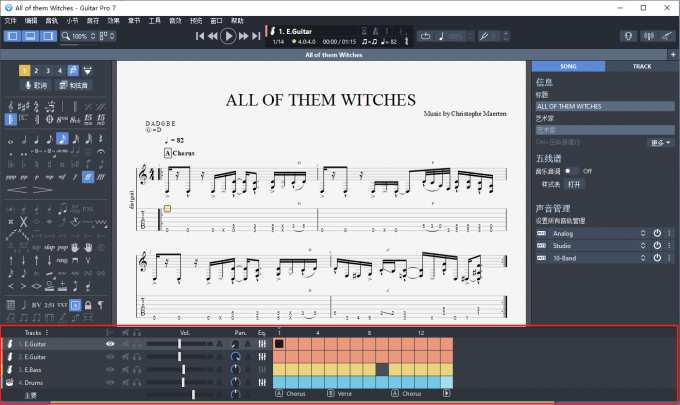Toggle the 音乐会调 concert tone switch
This screenshot has width=680, height=405.
click(570, 171)
